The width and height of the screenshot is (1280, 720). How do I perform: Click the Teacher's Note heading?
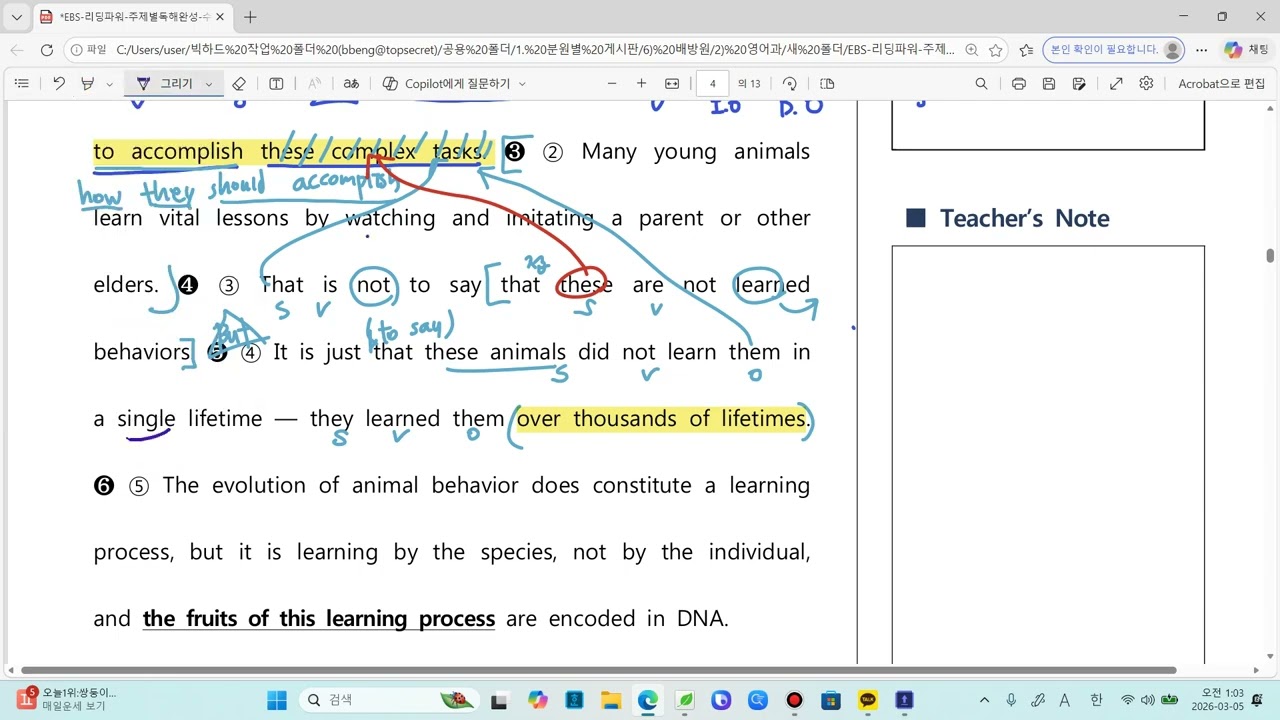coord(1024,218)
